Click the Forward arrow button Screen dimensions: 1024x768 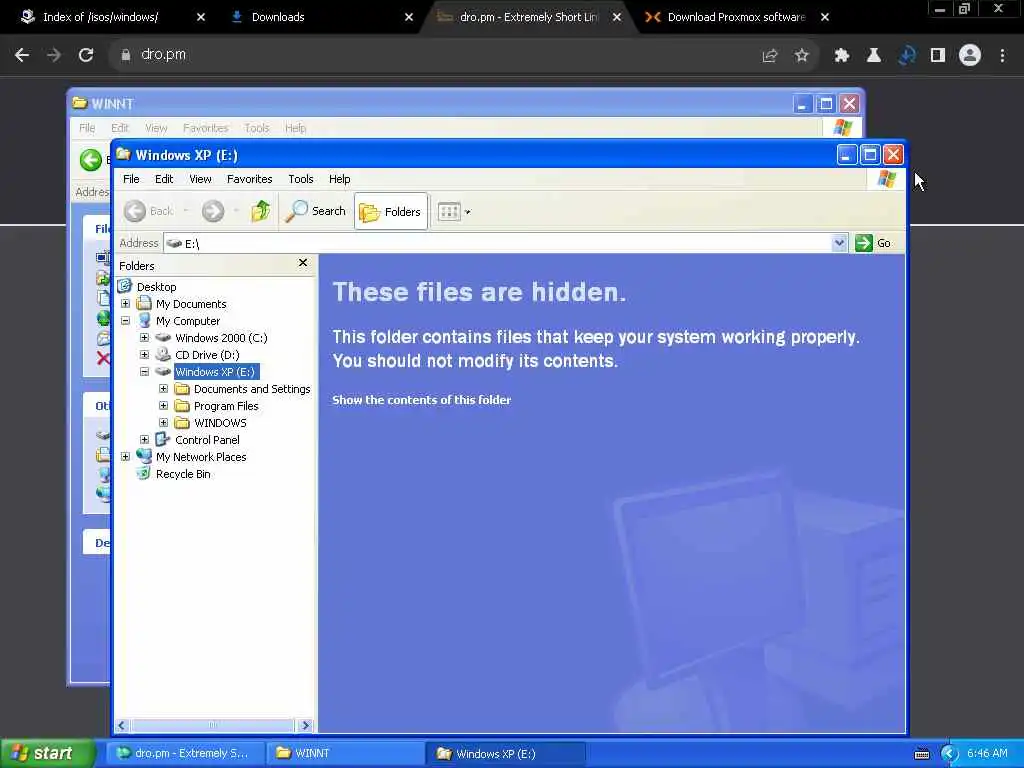(x=213, y=211)
